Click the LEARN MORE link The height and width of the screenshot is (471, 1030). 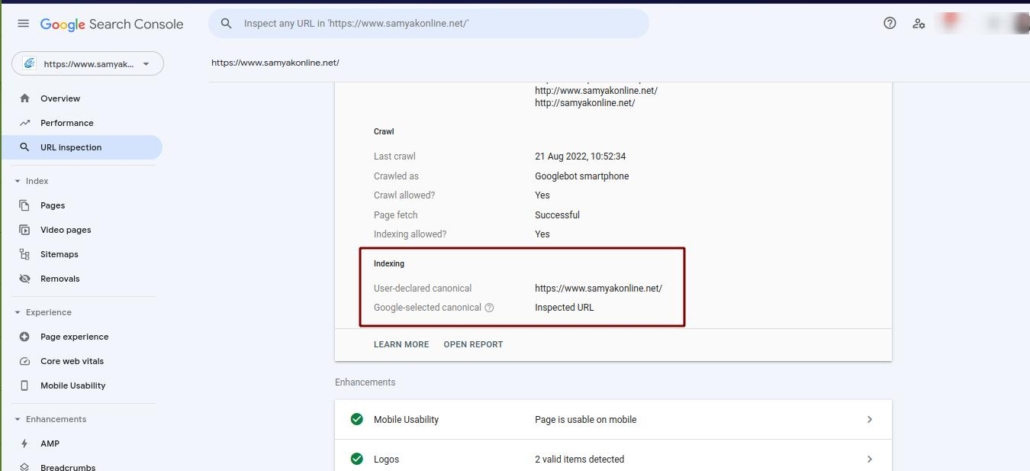pyautogui.click(x=401, y=344)
